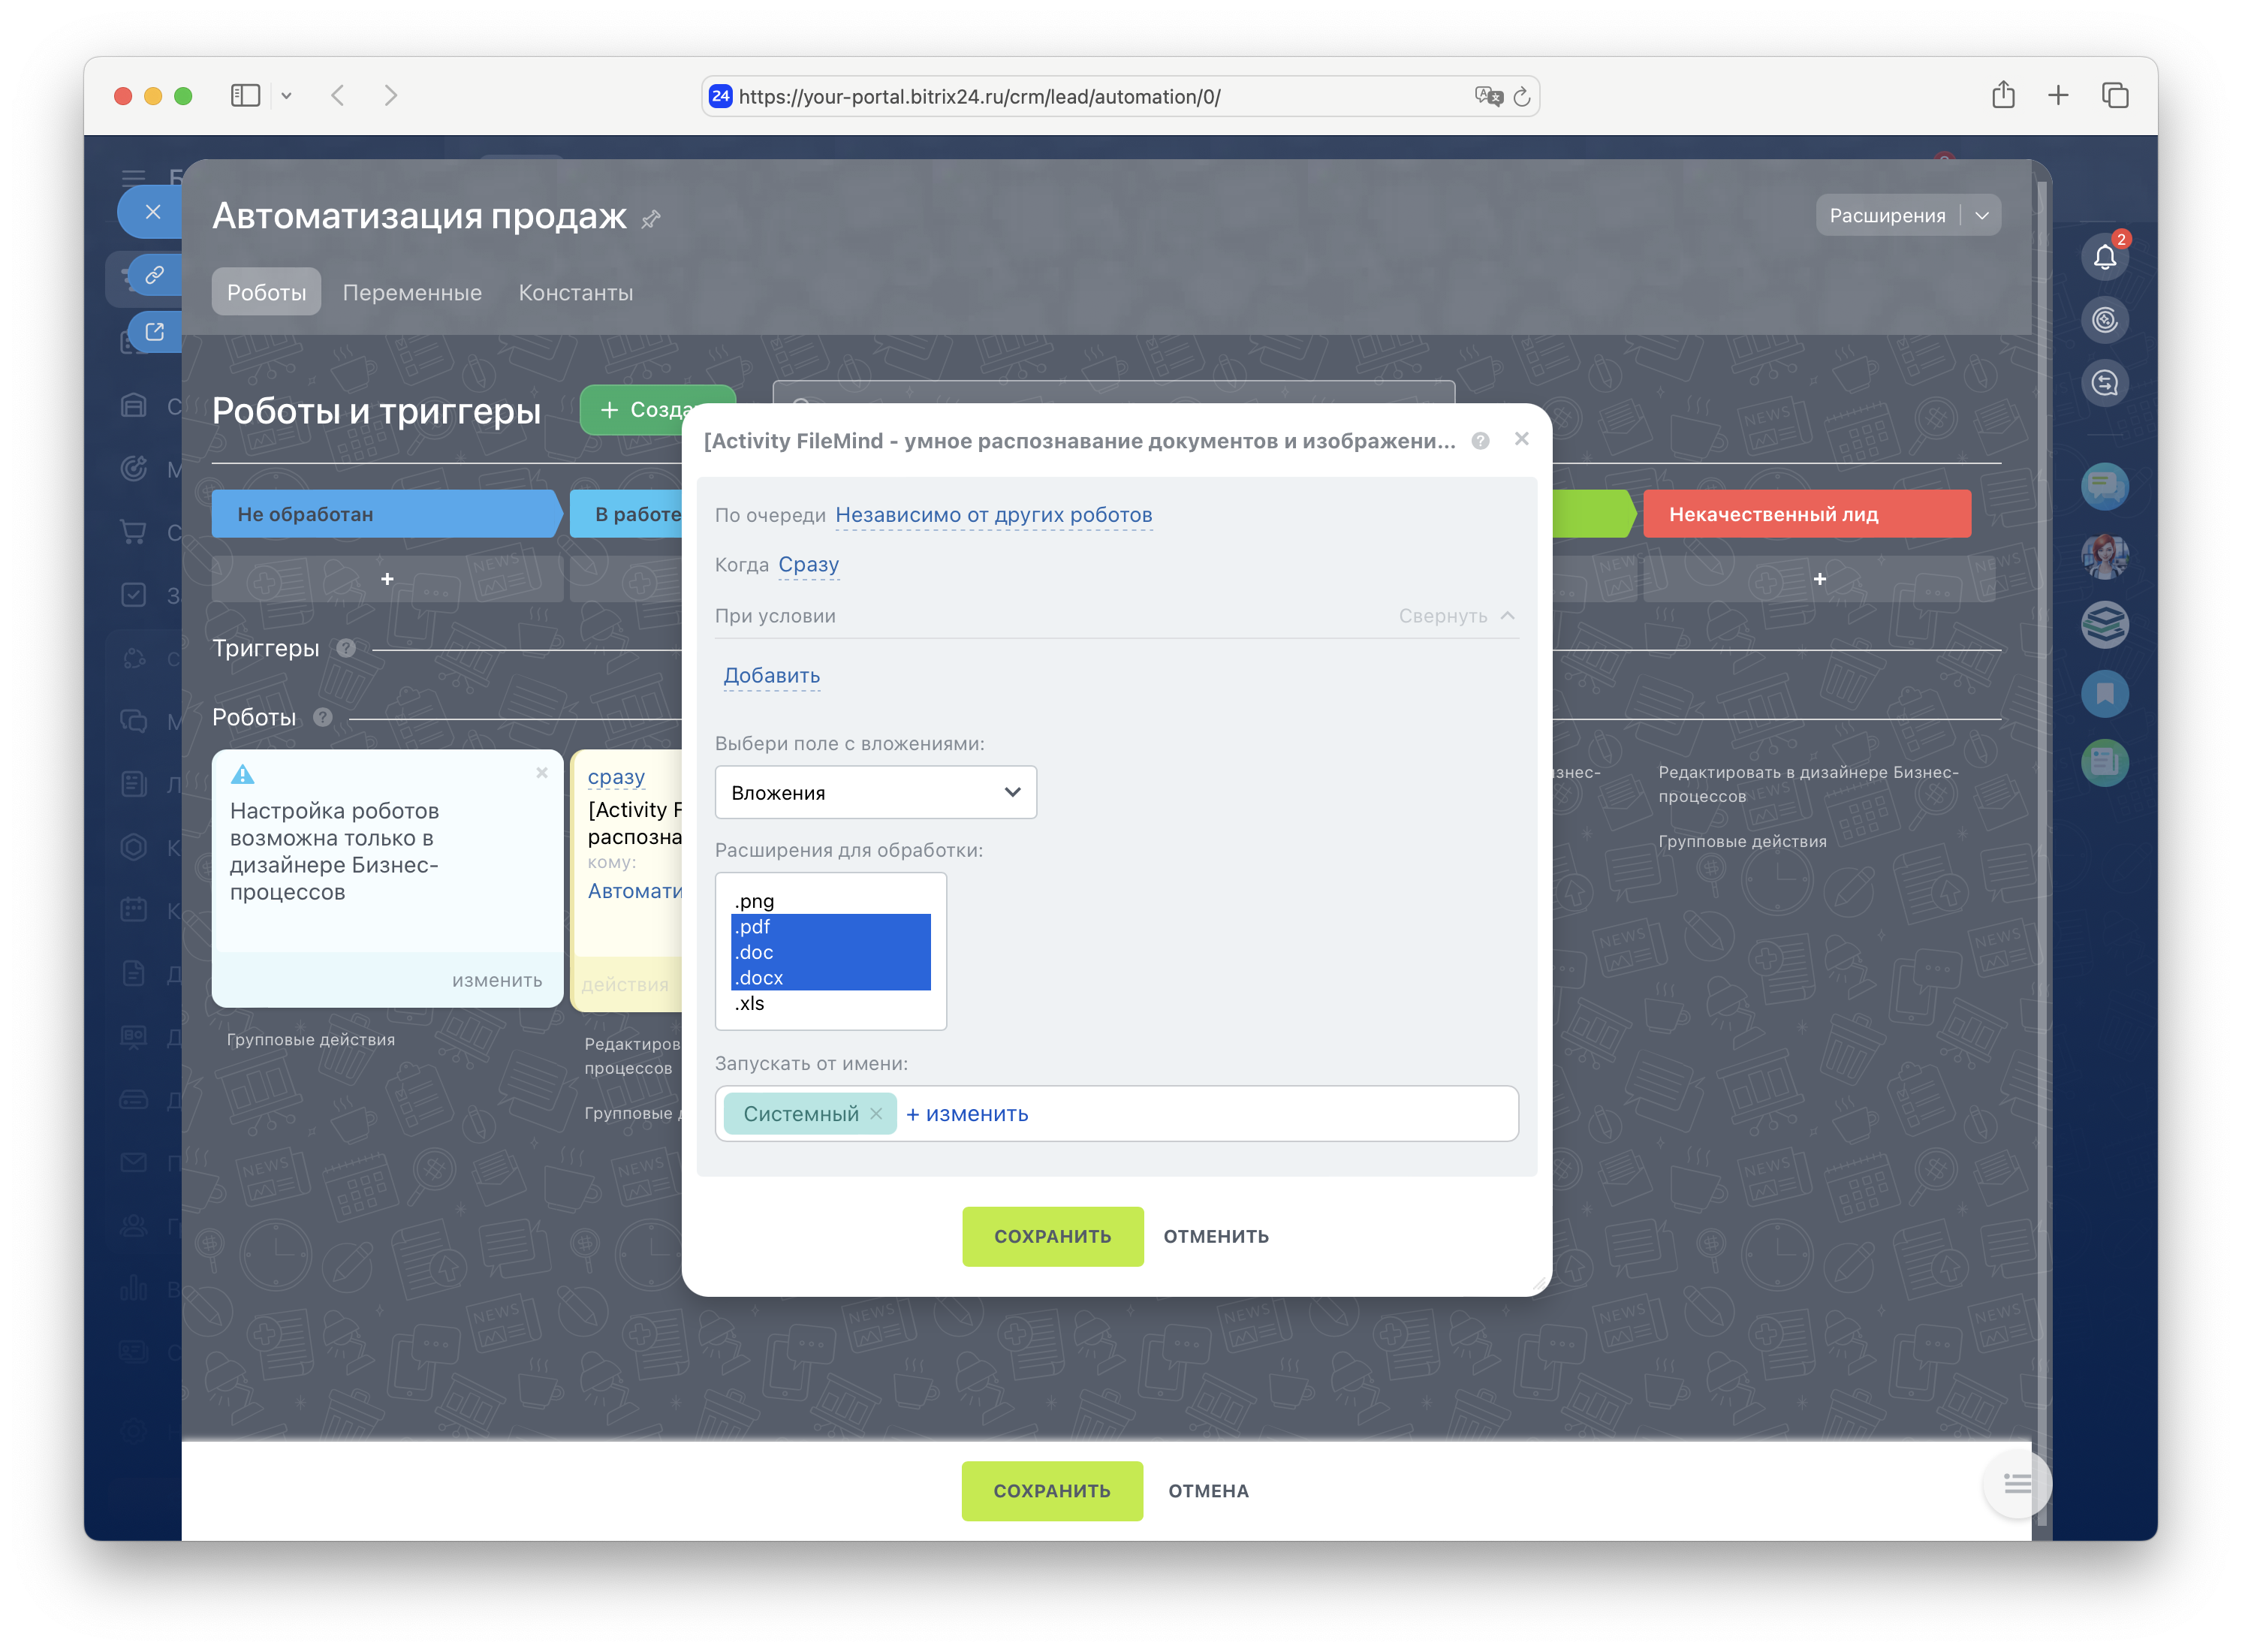The height and width of the screenshot is (1652, 2242).
Task: Open slider in new window icon
Action: point(154,331)
